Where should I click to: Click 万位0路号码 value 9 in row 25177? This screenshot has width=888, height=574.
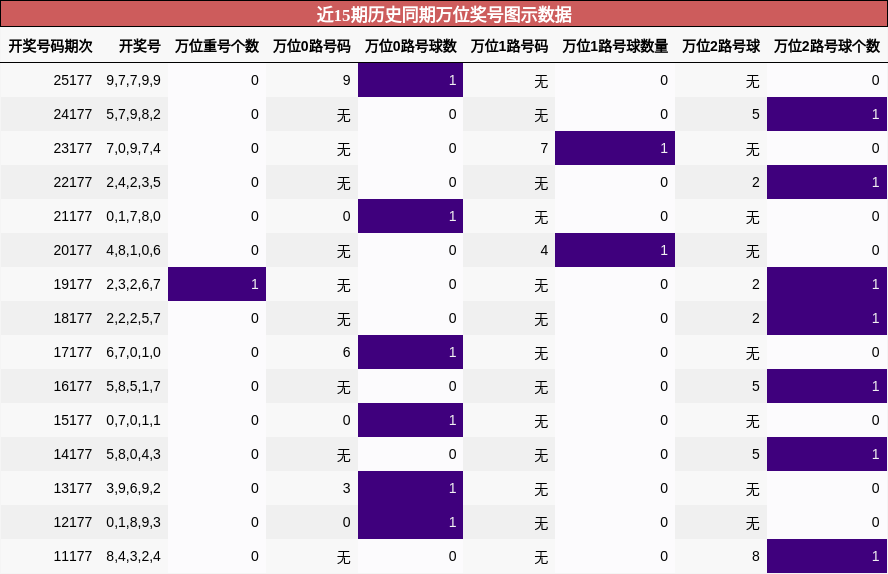pyautogui.click(x=347, y=80)
